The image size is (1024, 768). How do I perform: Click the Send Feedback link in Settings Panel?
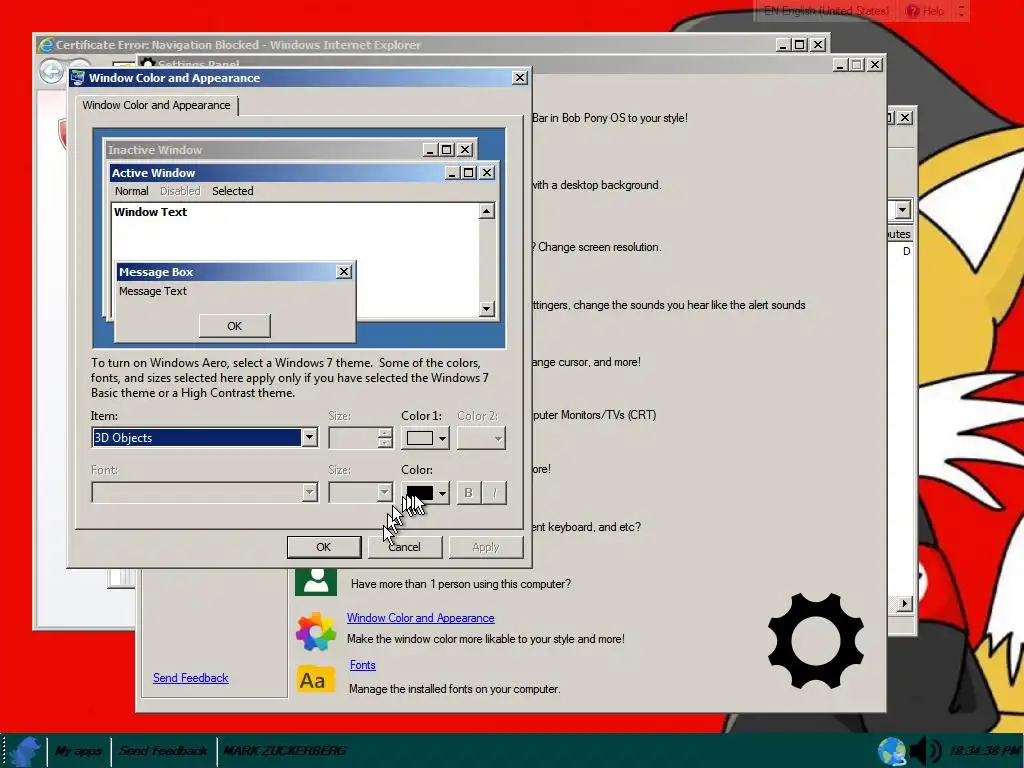click(x=191, y=678)
